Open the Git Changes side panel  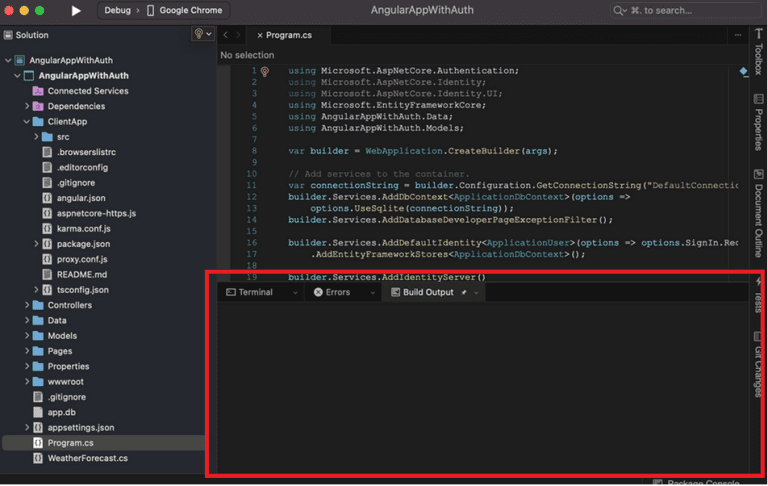tap(758, 364)
